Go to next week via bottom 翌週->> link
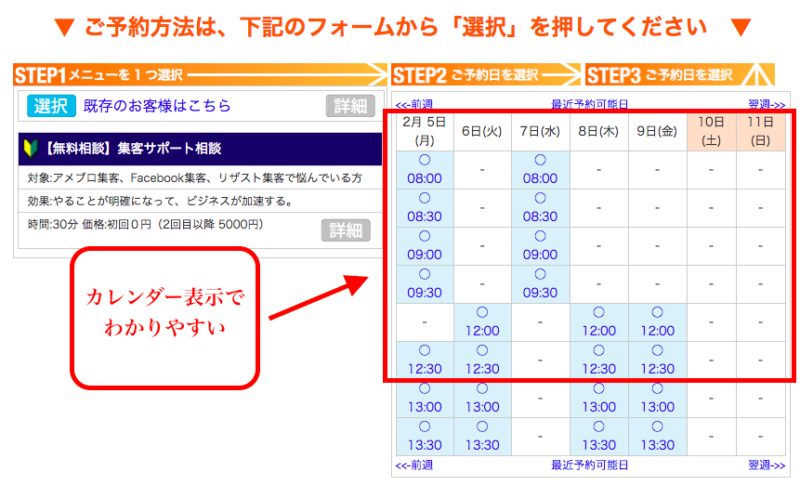This screenshot has height=485, width=800. tap(766, 465)
